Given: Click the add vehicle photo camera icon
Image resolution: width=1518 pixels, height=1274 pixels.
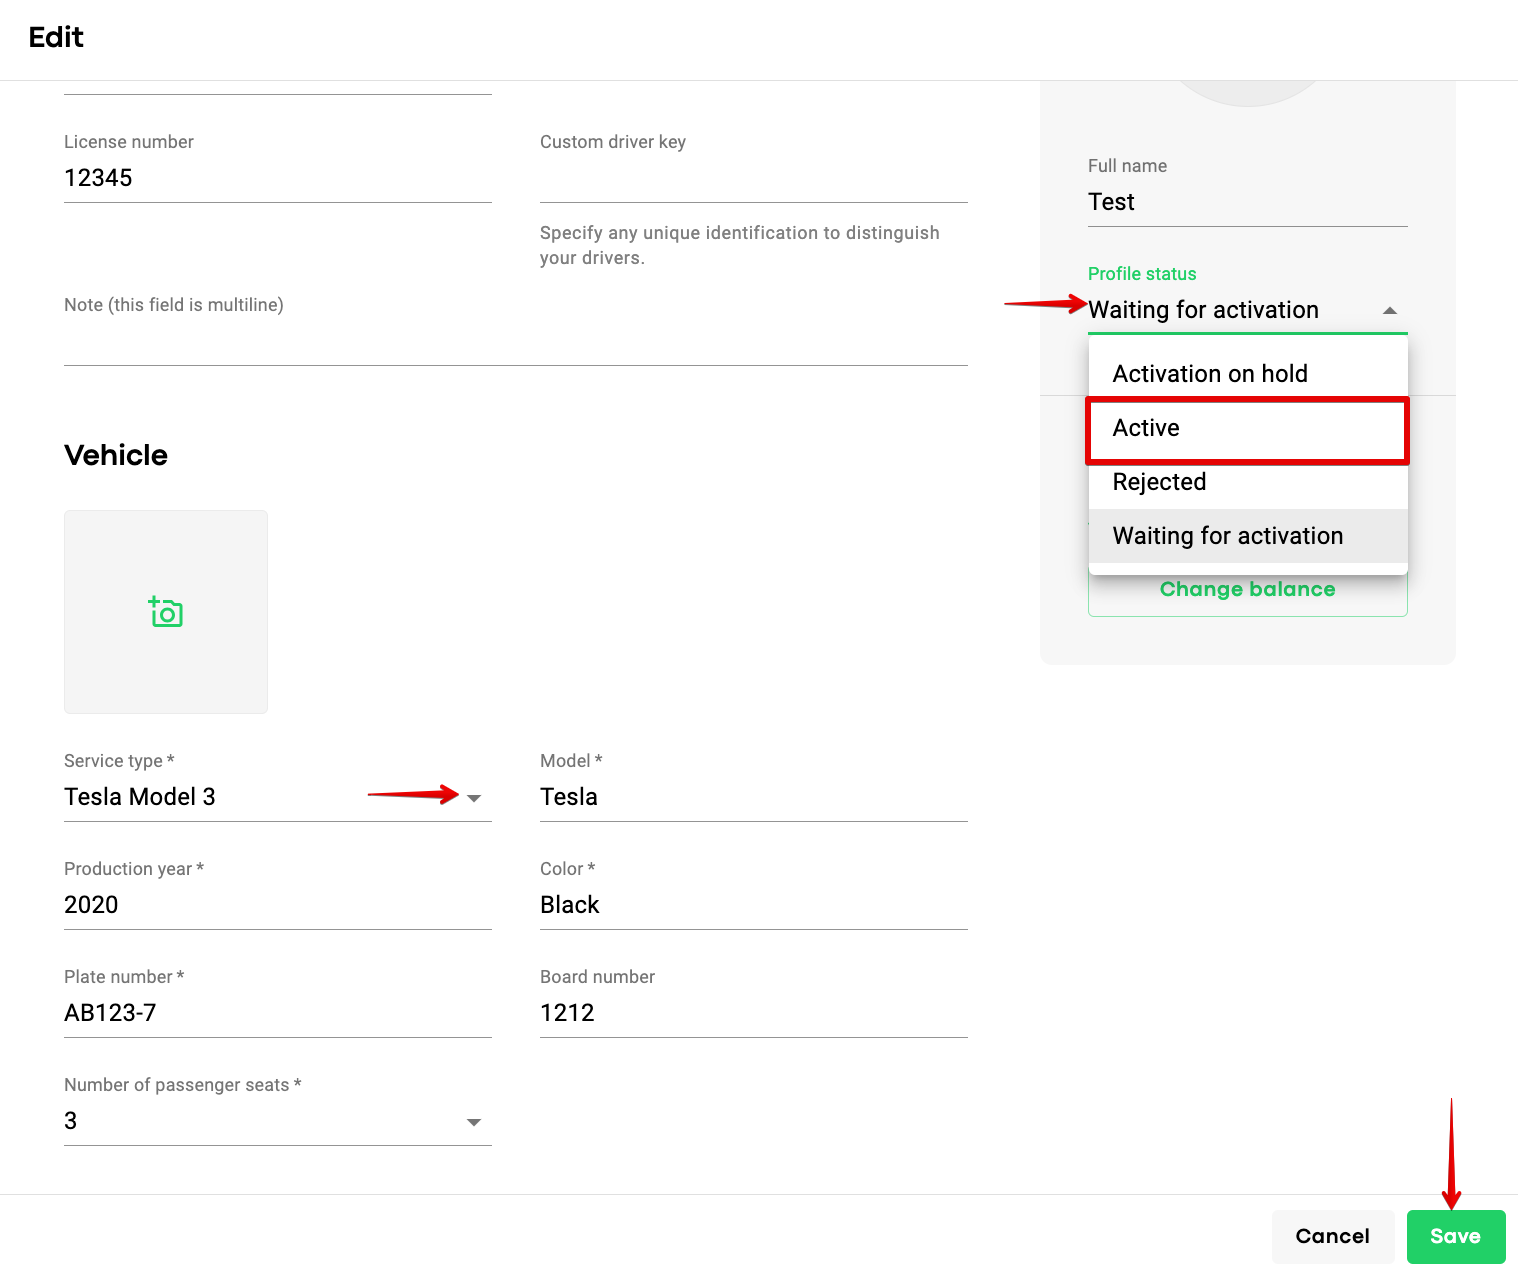Looking at the screenshot, I should (166, 612).
